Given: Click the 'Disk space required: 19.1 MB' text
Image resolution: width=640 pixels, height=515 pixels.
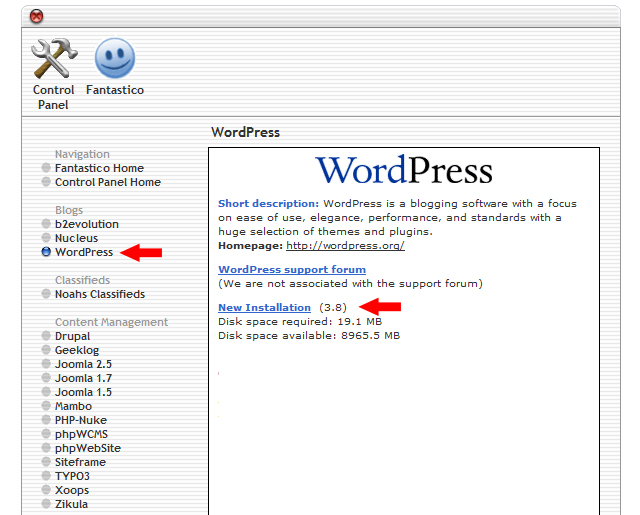Looking at the screenshot, I should (300, 322).
